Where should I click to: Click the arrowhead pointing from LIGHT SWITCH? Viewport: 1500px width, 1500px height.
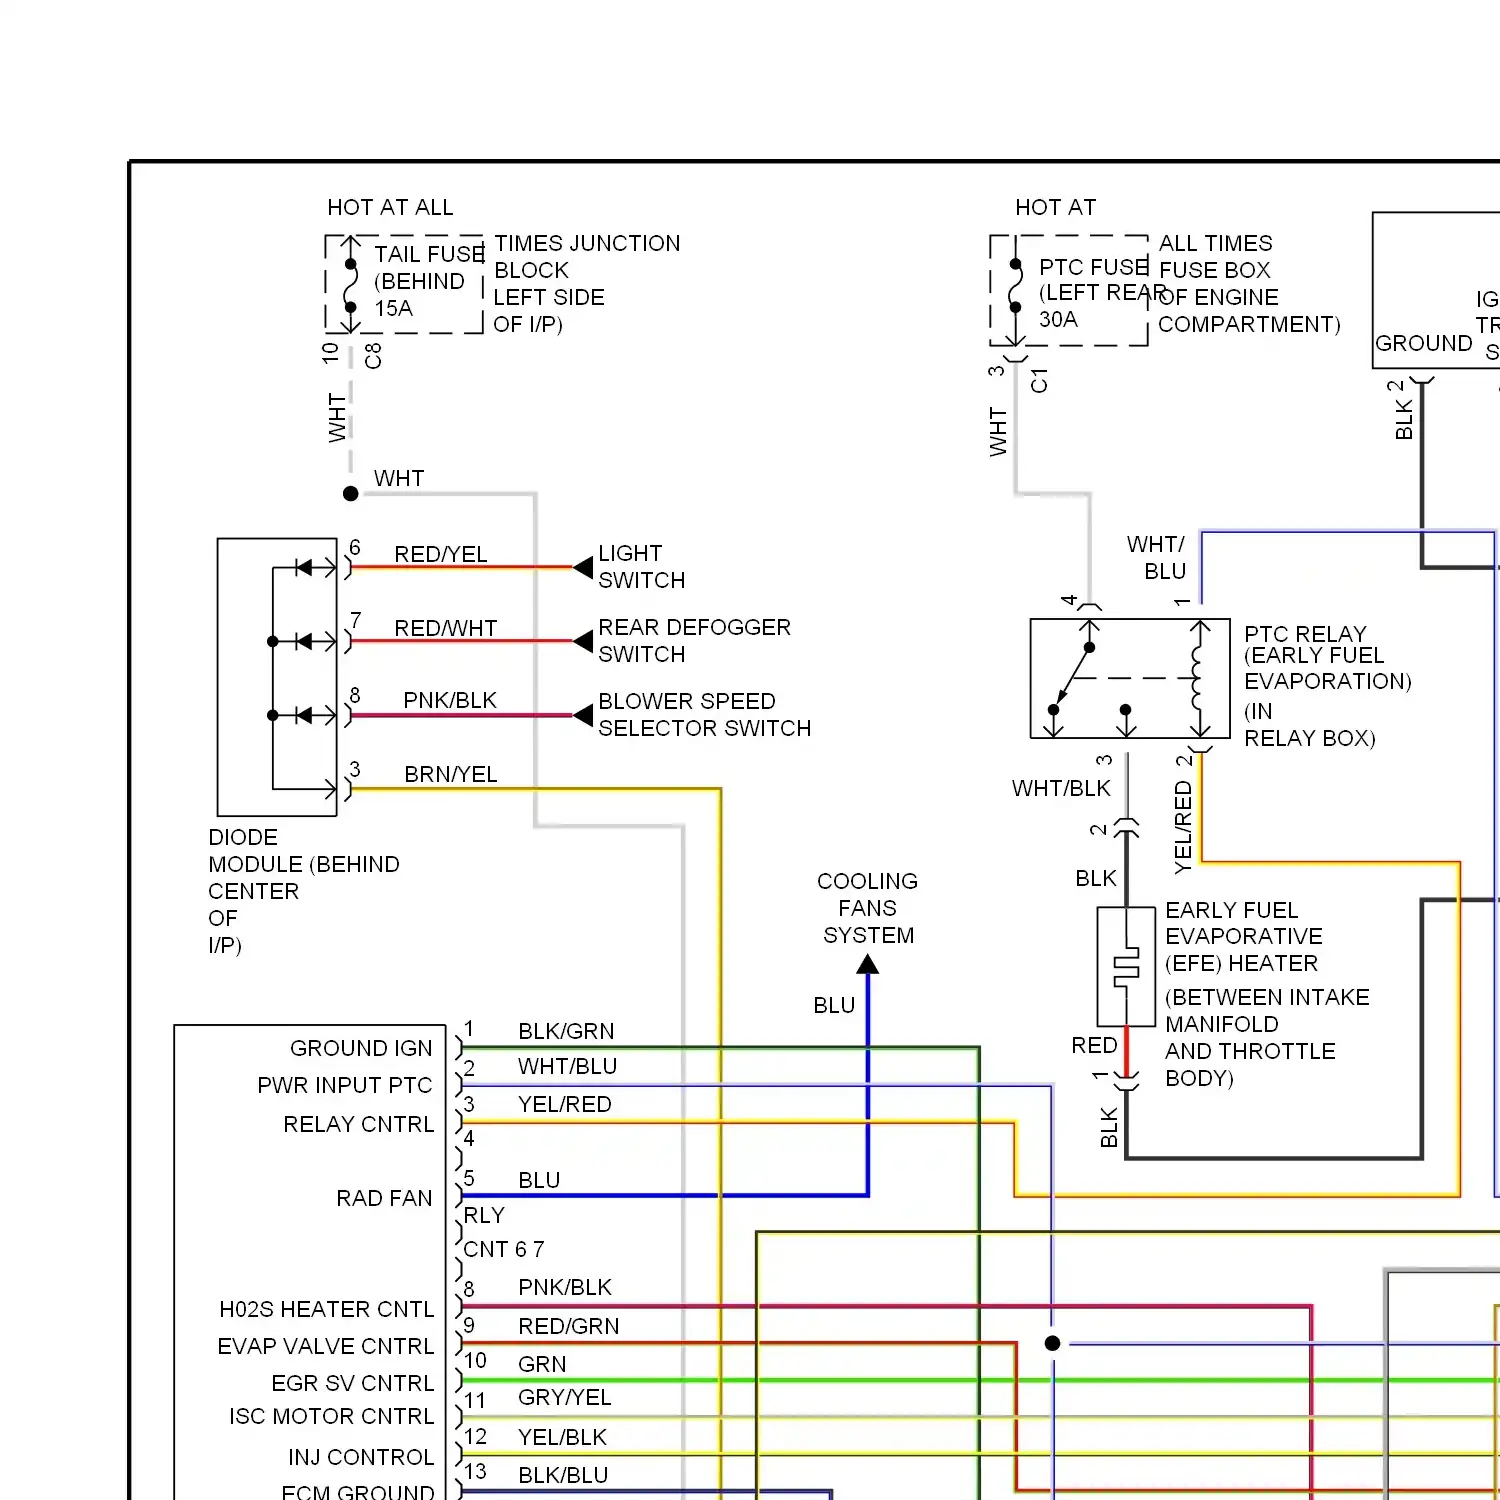point(583,567)
